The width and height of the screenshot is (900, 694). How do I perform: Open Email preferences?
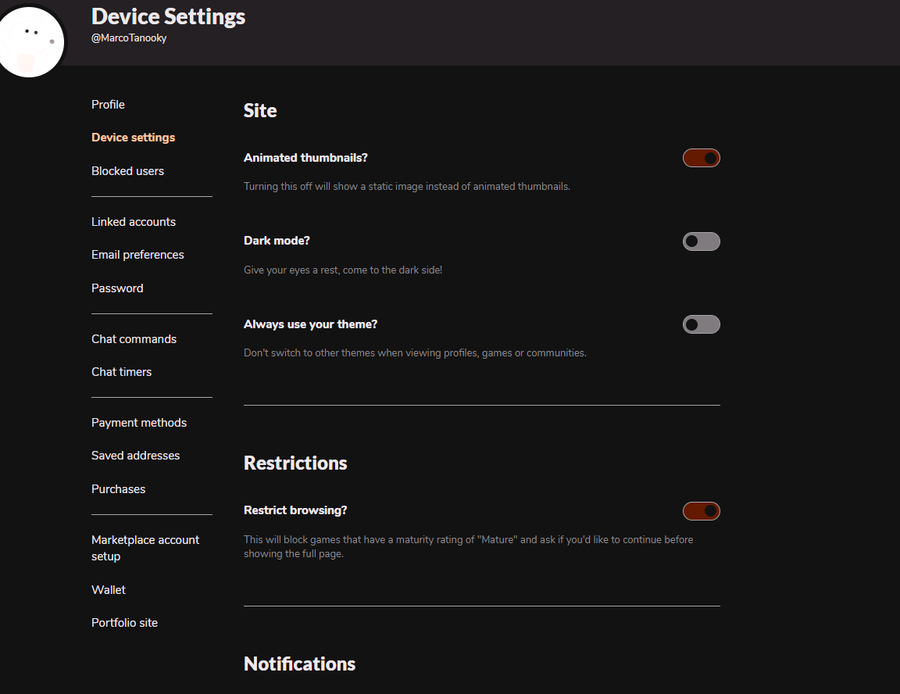138,255
